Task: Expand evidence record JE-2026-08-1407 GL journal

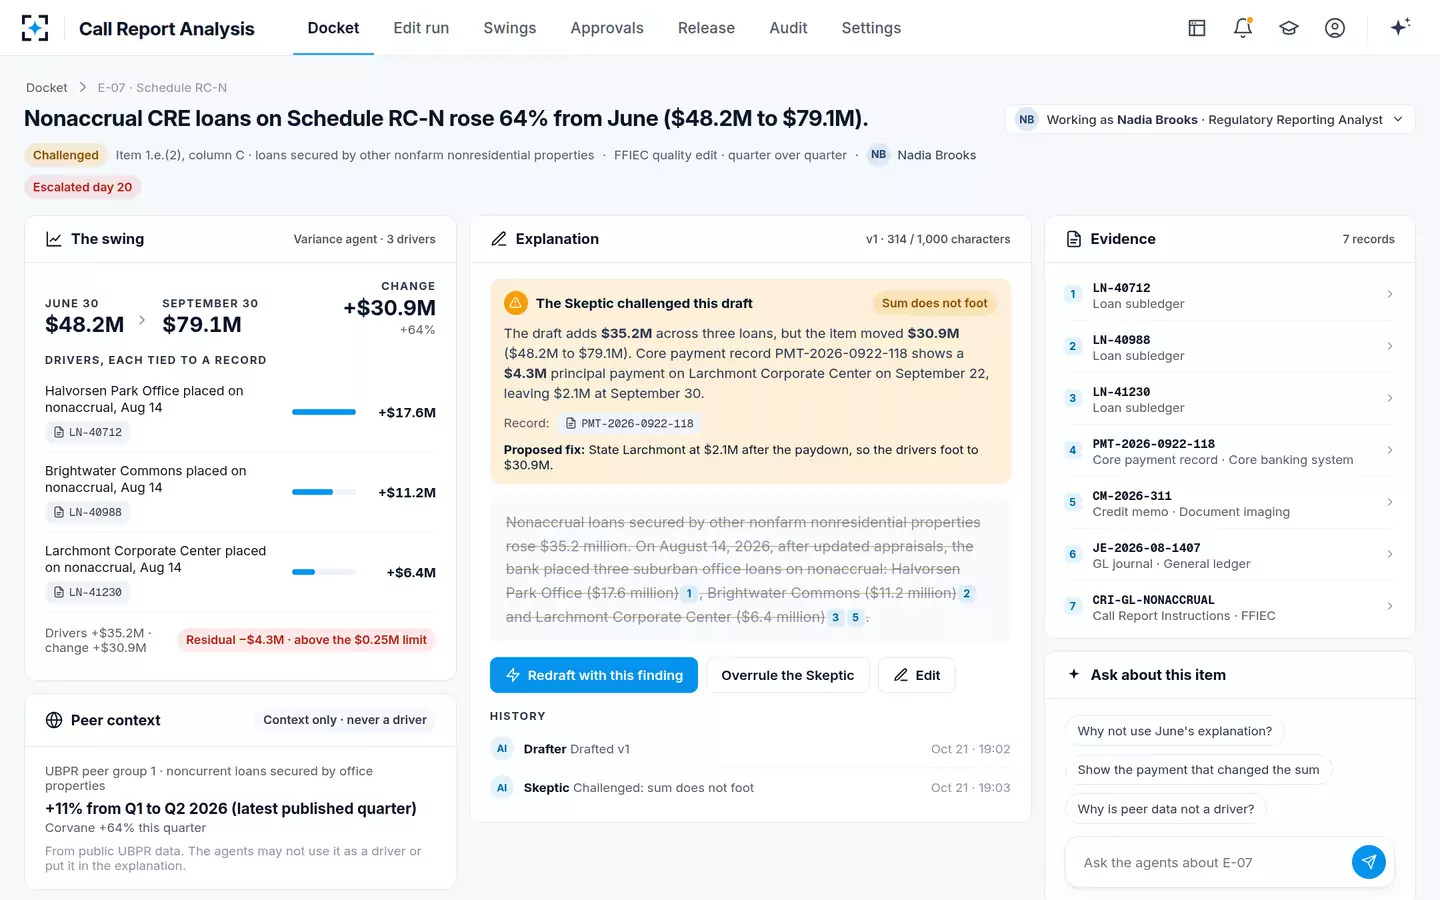Action: tap(1229, 555)
